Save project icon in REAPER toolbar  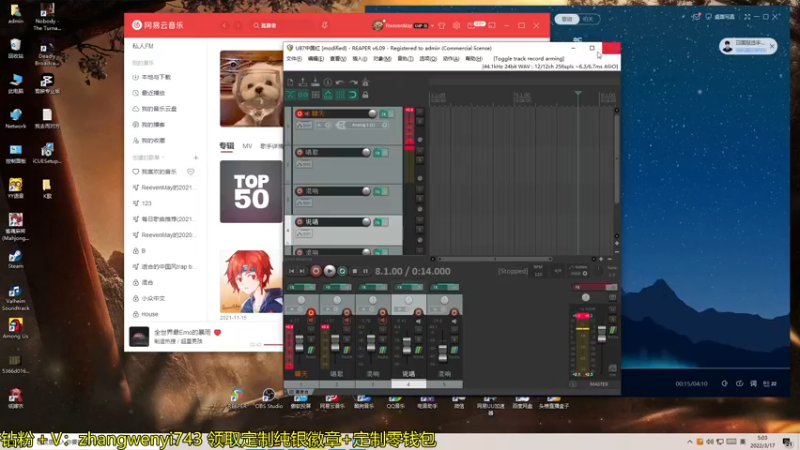(315, 82)
